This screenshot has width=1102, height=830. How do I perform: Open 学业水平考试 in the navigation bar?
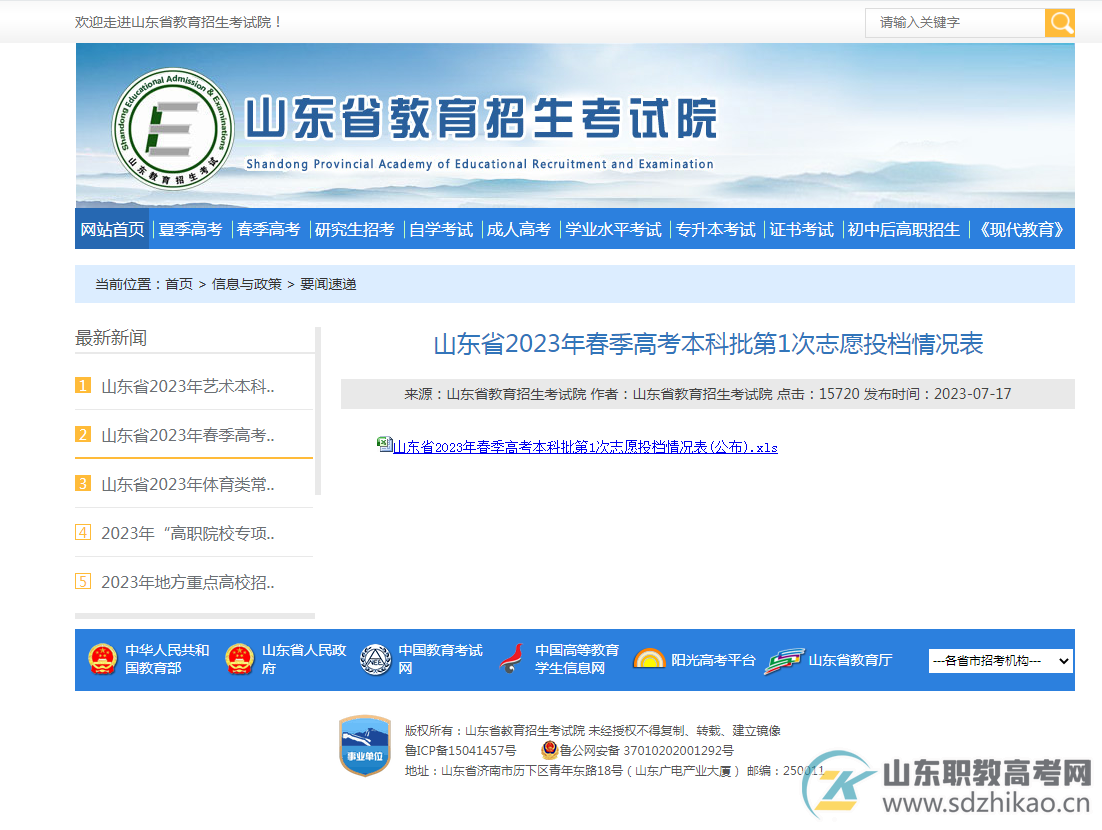tap(614, 229)
